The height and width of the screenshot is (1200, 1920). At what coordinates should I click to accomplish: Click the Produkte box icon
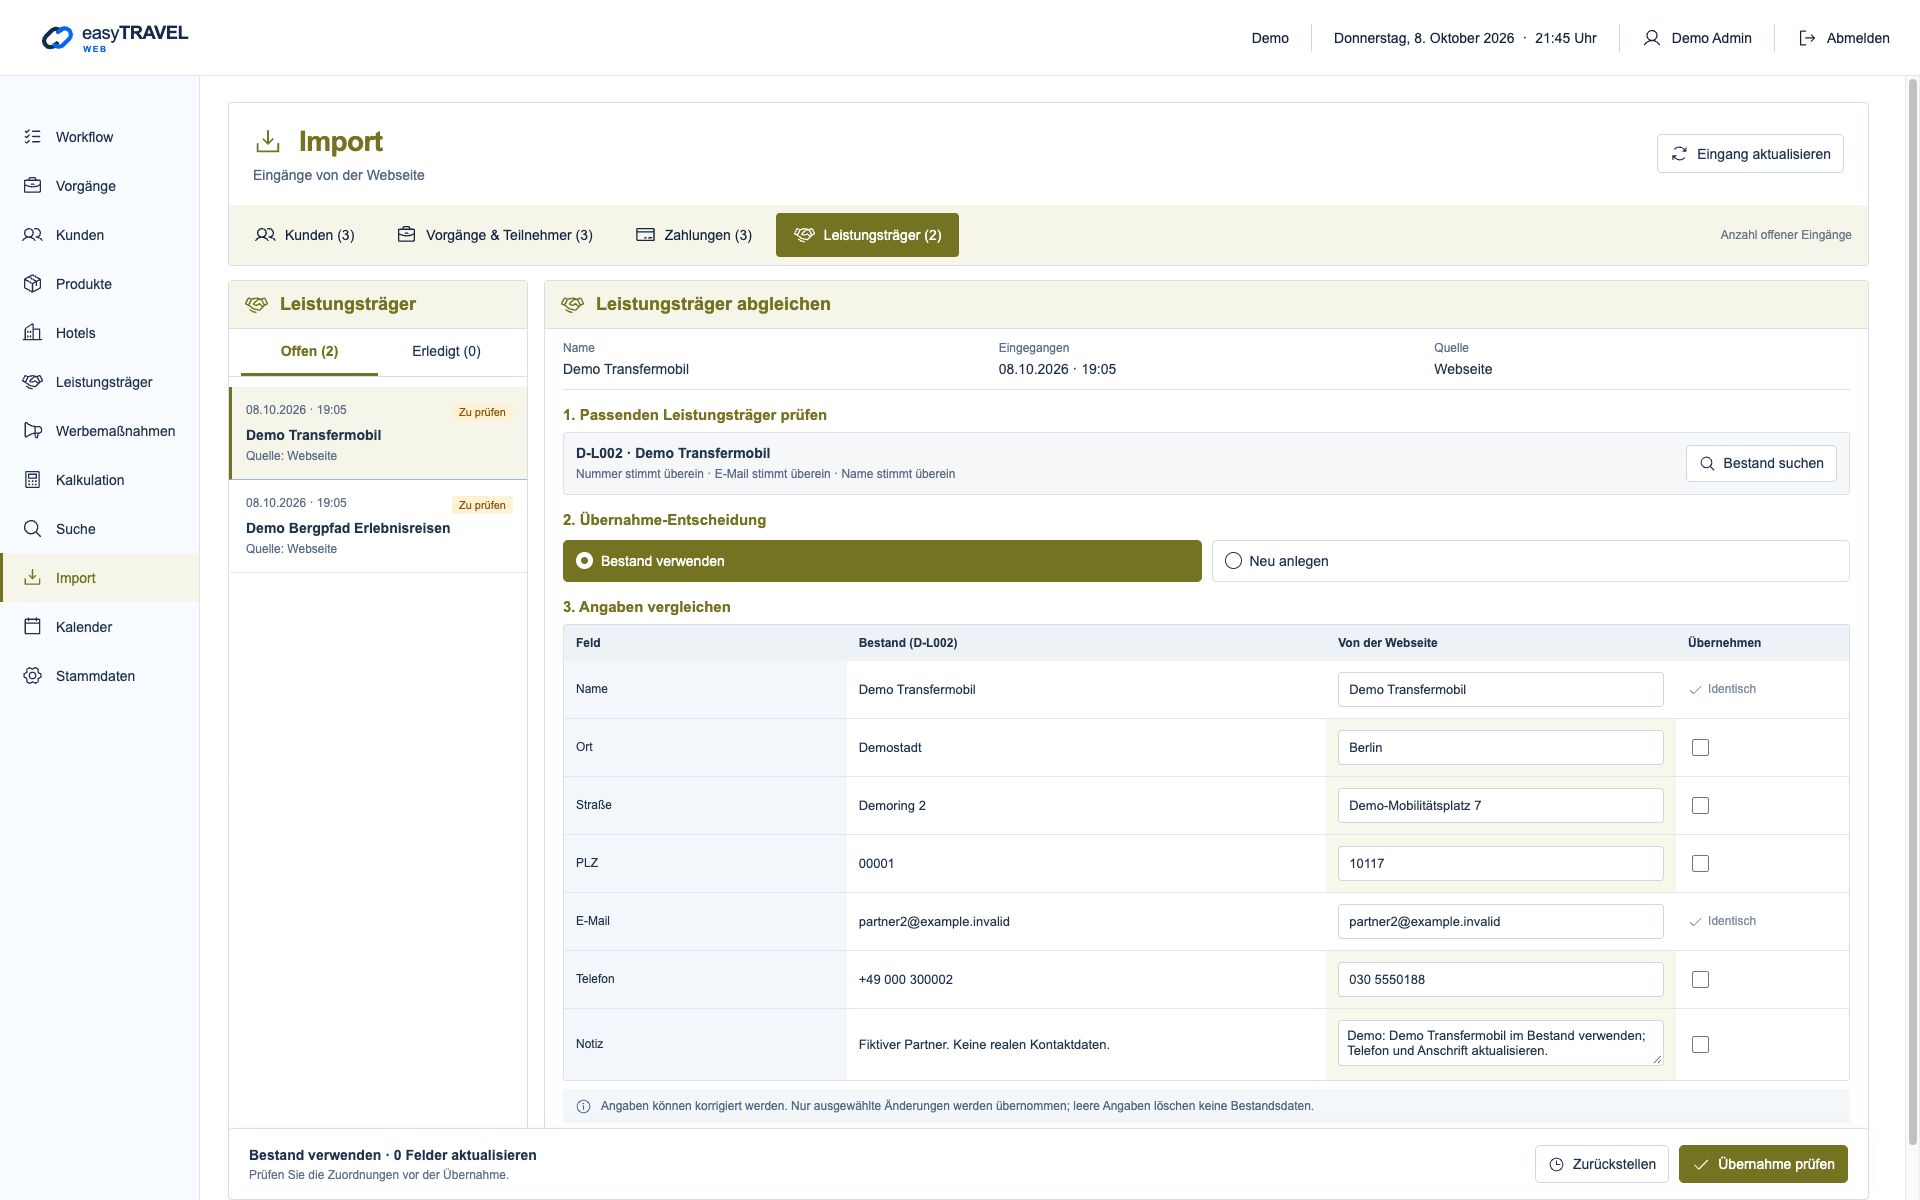pos(33,284)
